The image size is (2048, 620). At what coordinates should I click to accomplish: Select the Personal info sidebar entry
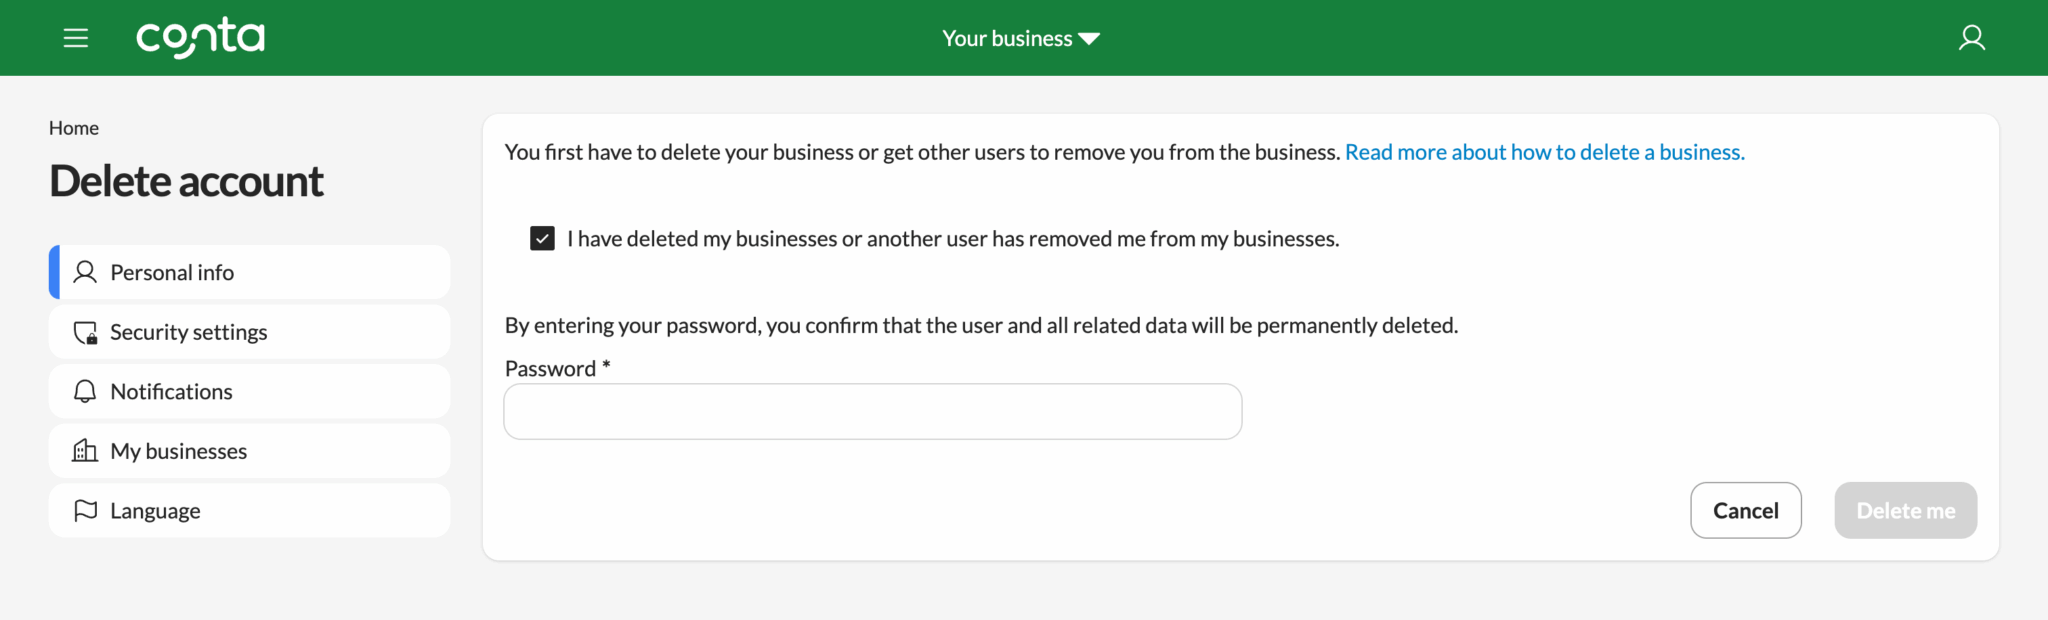point(172,271)
